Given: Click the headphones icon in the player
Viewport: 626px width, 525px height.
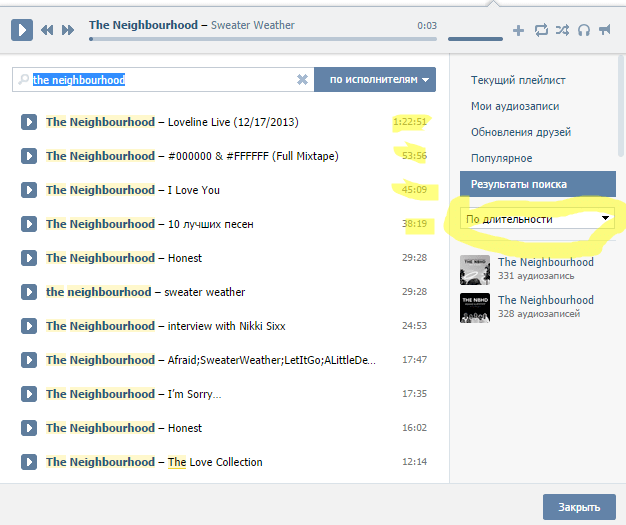Looking at the screenshot, I should (x=584, y=30).
